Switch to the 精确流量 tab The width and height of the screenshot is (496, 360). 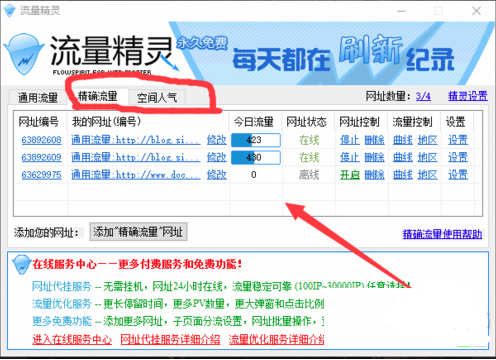pyautogui.click(x=98, y=97)
